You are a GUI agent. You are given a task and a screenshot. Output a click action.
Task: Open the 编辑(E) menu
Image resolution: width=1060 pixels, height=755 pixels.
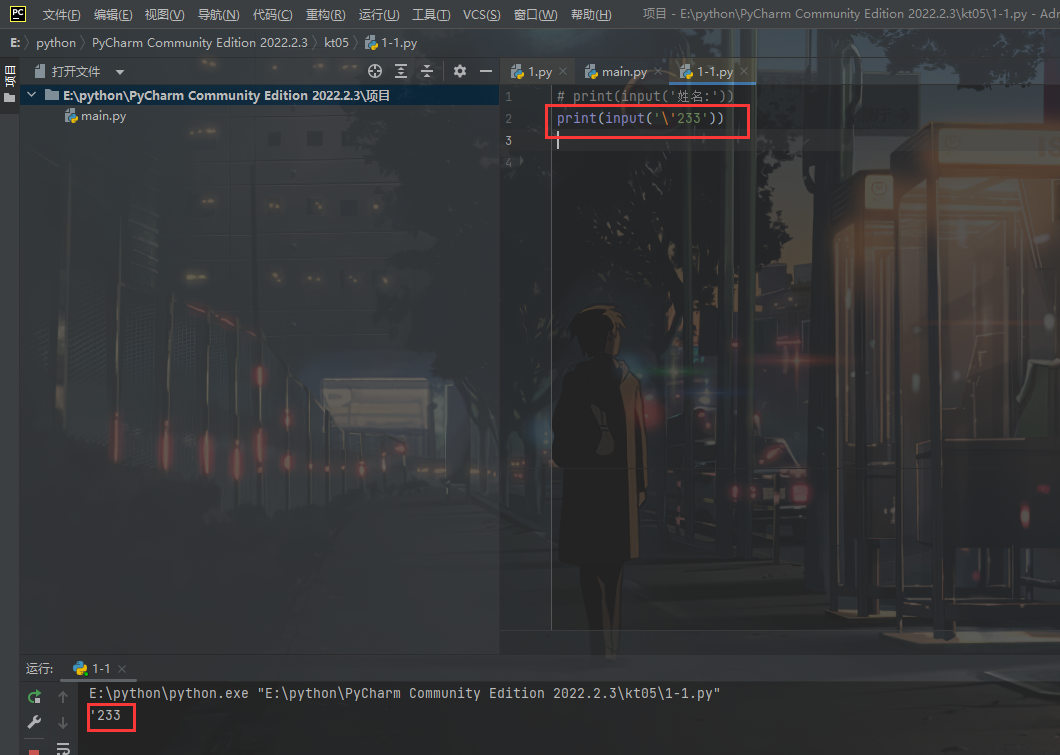(113, 14)
